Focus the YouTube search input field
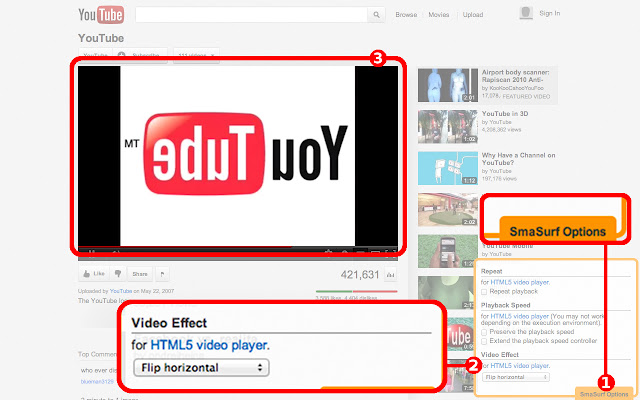 (x=251, y=15)
